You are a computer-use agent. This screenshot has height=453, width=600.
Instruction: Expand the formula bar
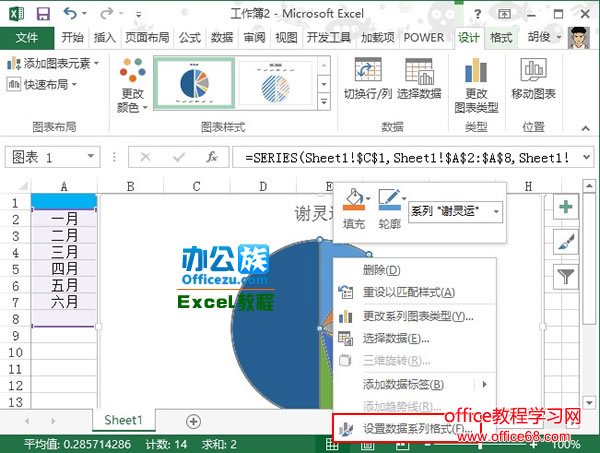pos(587,157)
